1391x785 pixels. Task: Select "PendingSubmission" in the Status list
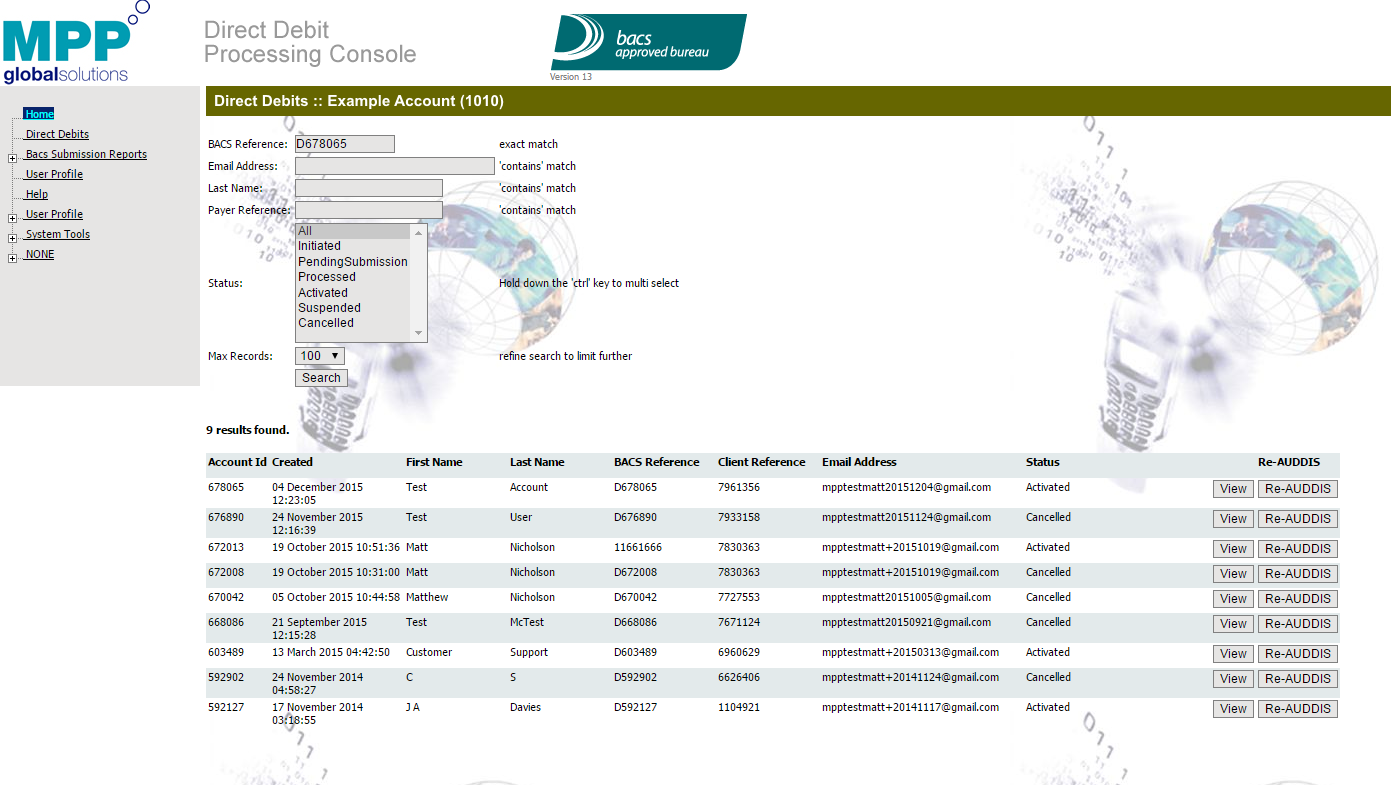coord(352,262)
